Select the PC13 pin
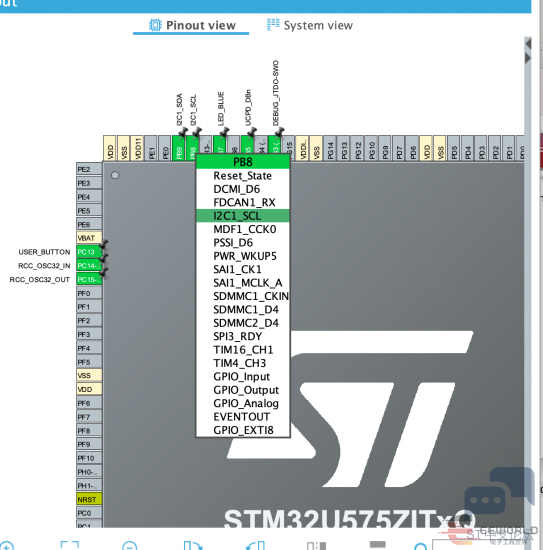The image size is (543, 550). pyautogui.click(x=89, y=252)
